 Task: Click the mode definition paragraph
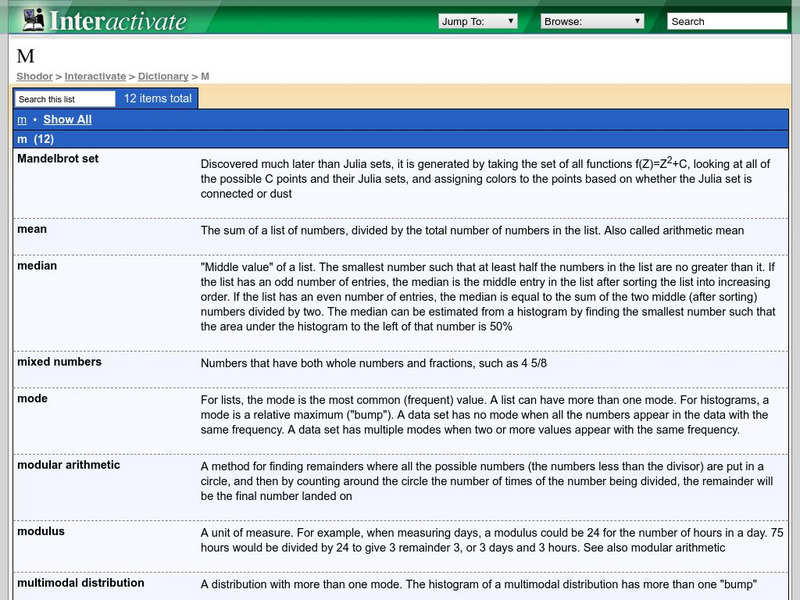[485, 415]
